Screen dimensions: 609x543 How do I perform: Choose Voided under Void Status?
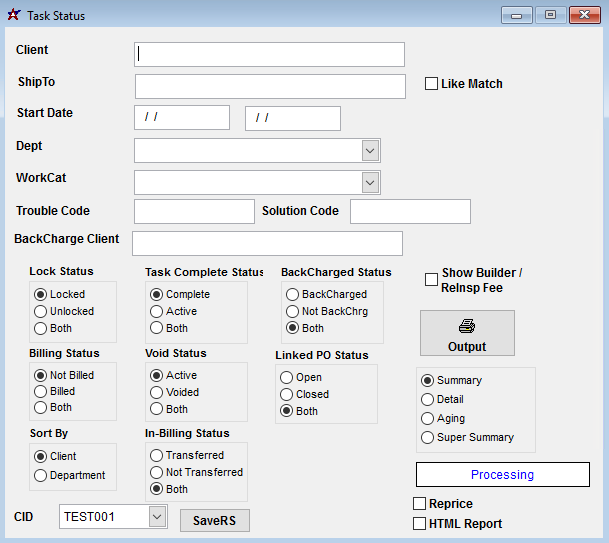click(x=157, y=392)
